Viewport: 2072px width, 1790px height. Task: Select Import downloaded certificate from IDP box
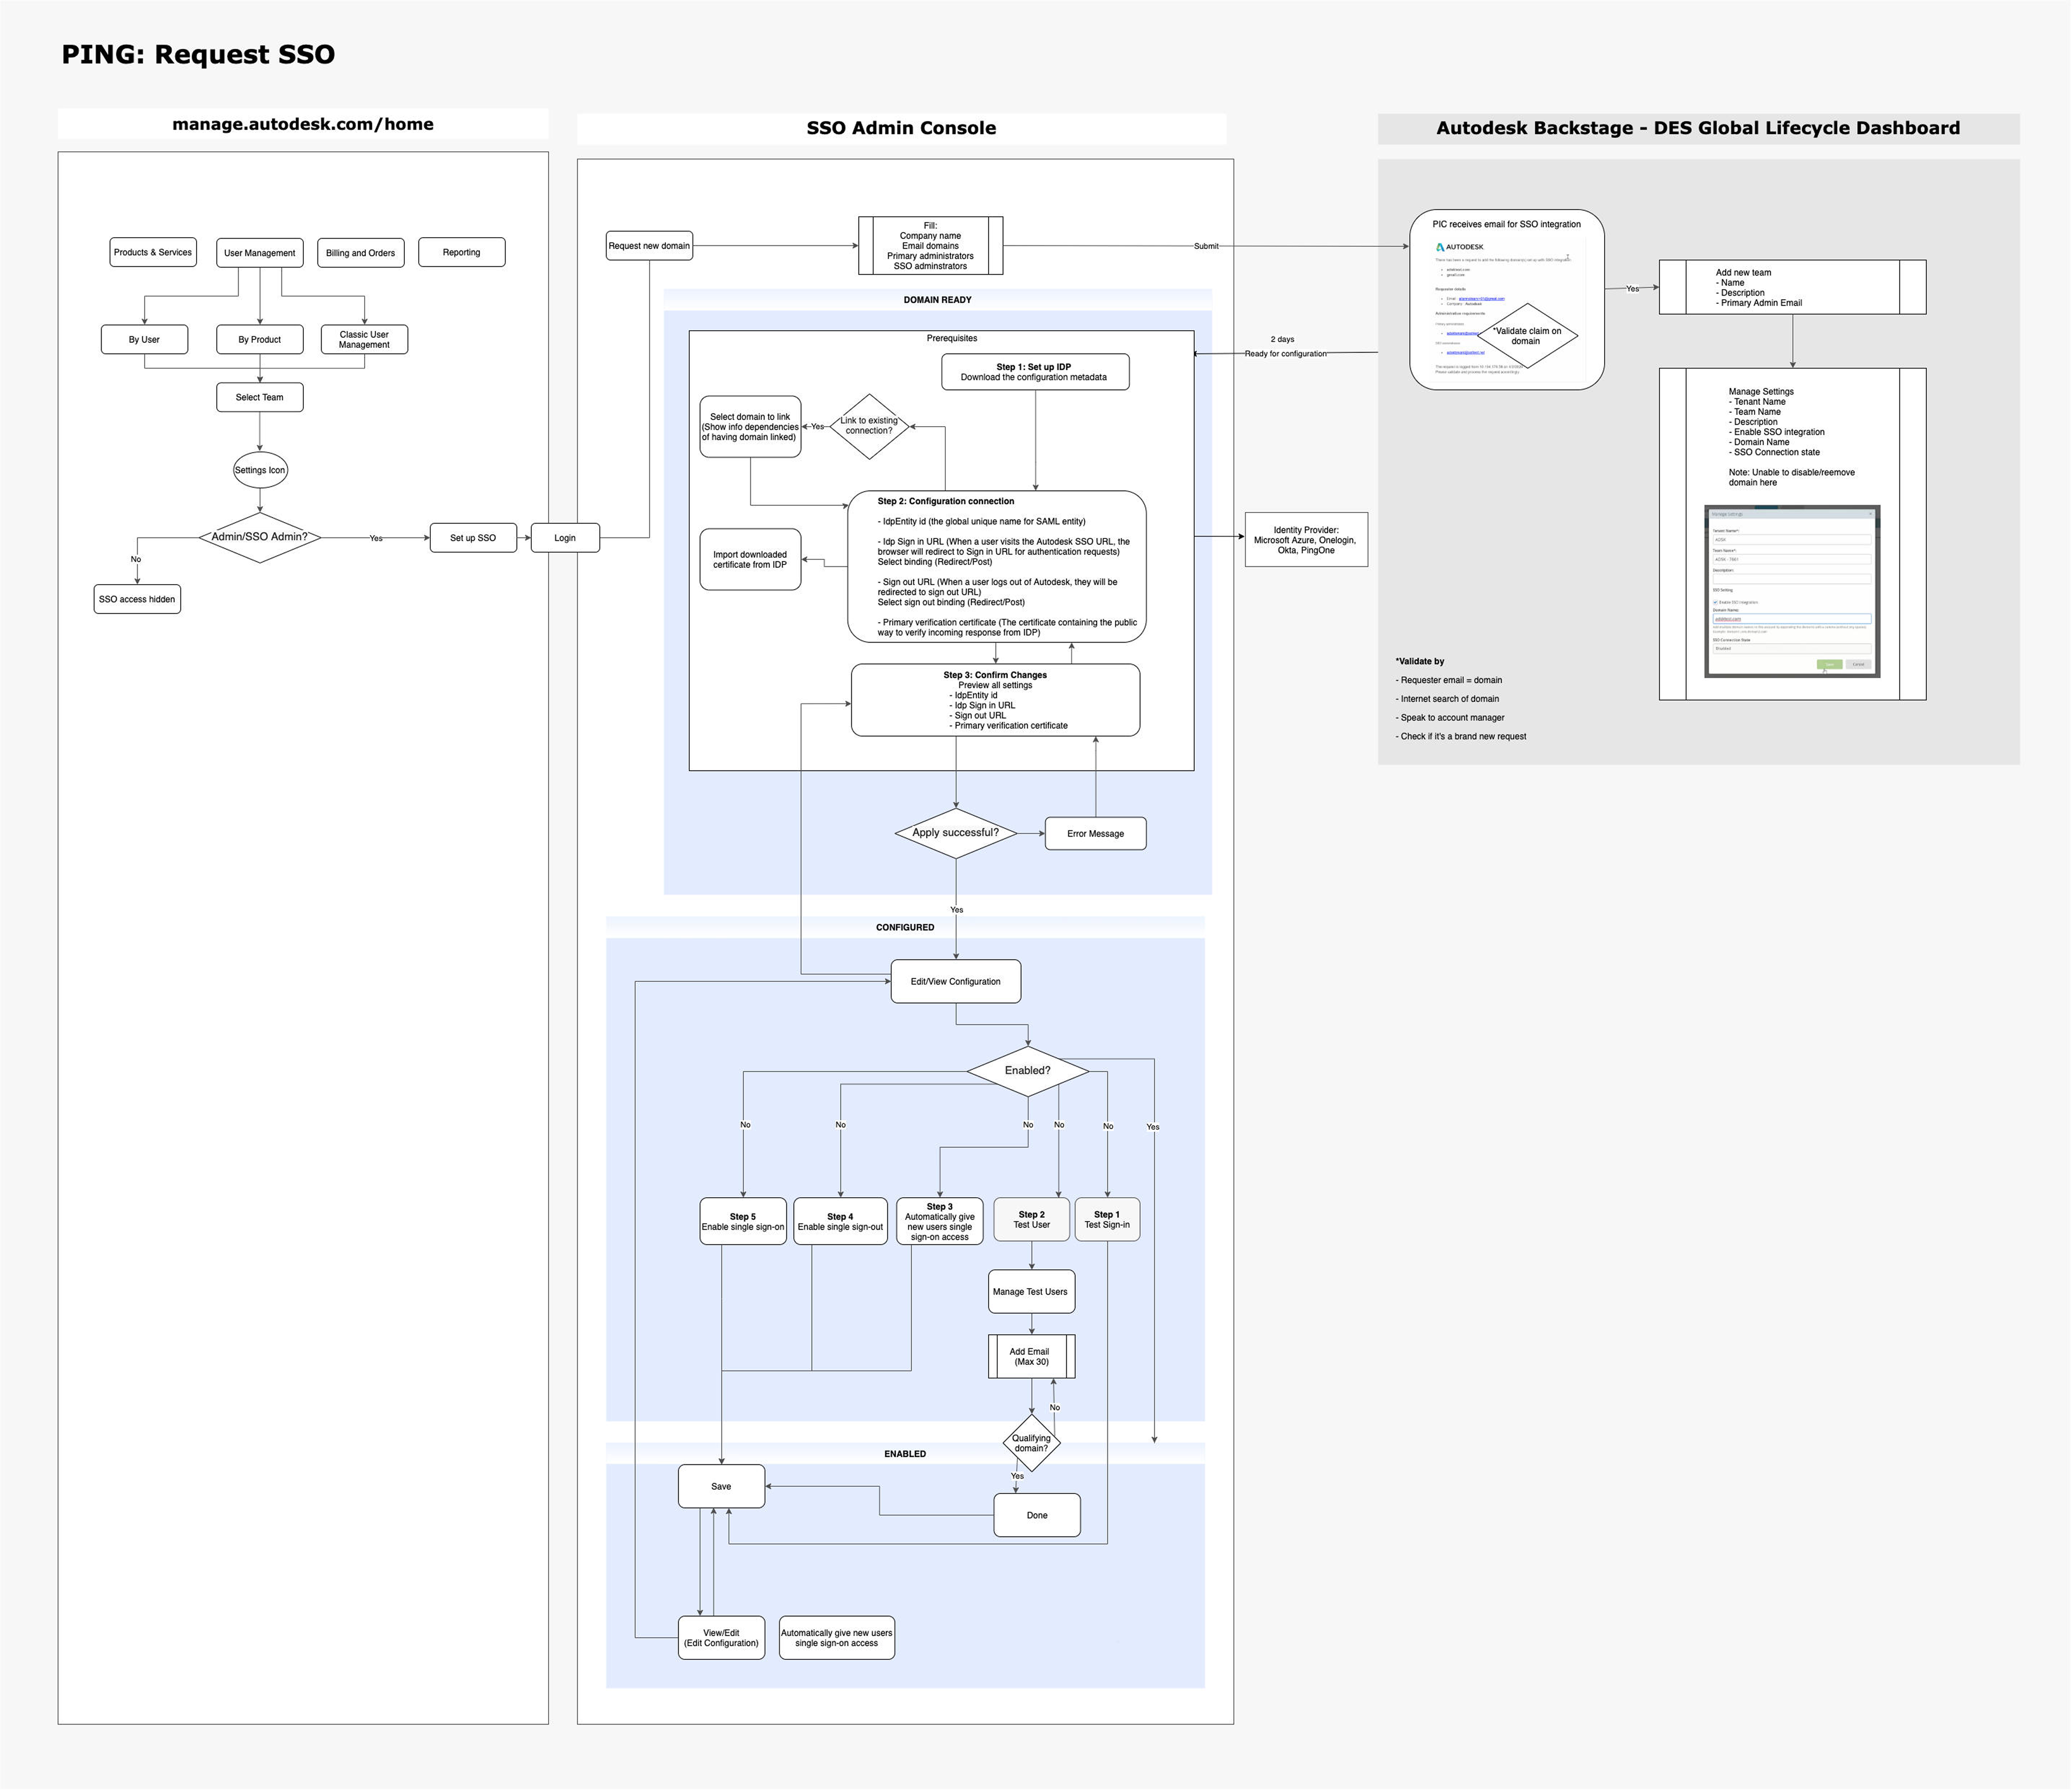(x=750, y=560)
